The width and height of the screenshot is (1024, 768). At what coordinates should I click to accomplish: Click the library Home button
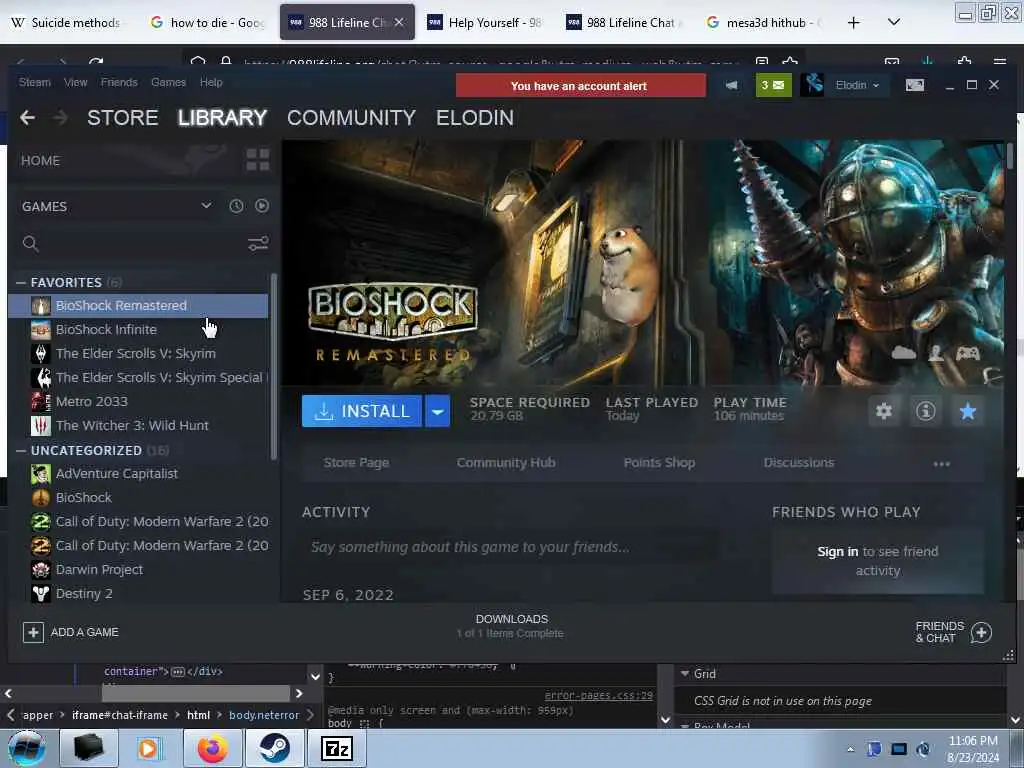(x=40, y=161)
